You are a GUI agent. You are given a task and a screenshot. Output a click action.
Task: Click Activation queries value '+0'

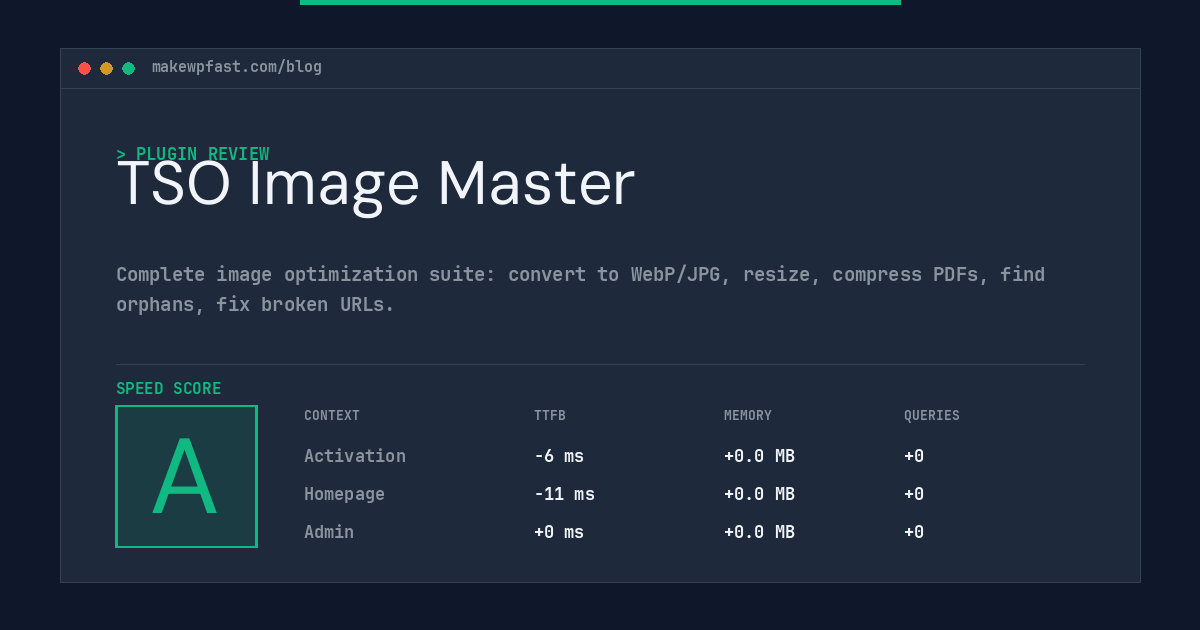point(914,456)
